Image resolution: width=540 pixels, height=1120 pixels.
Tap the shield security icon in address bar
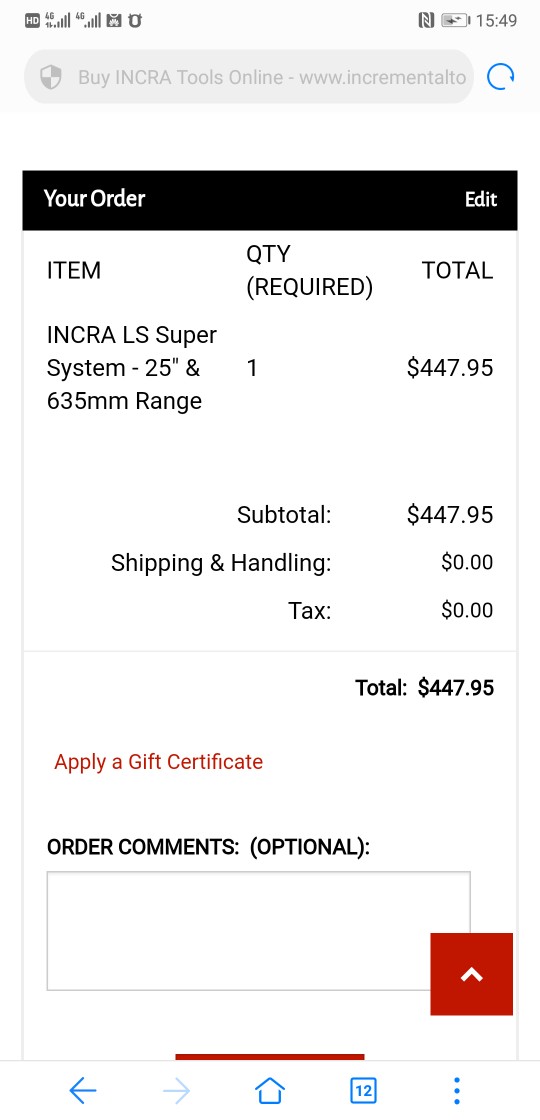51,76
